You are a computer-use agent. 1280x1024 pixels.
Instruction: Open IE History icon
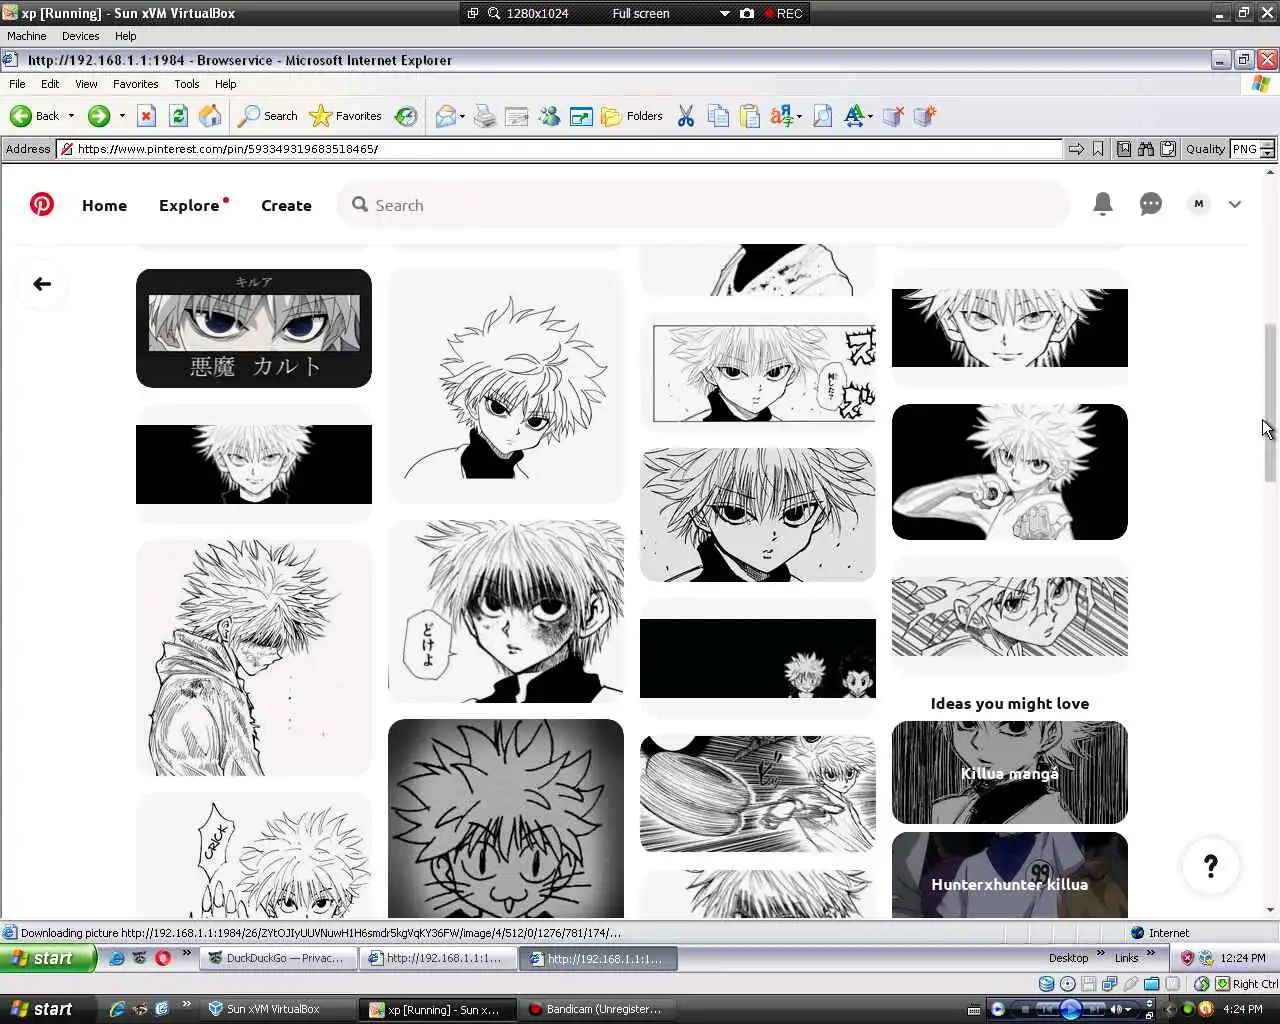pos(406,116)
